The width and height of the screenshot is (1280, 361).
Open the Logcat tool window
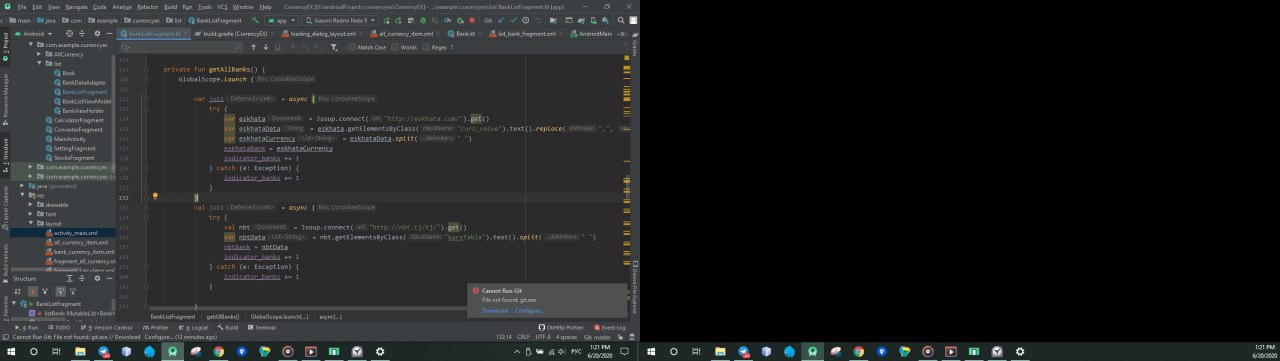click(194, 327)
